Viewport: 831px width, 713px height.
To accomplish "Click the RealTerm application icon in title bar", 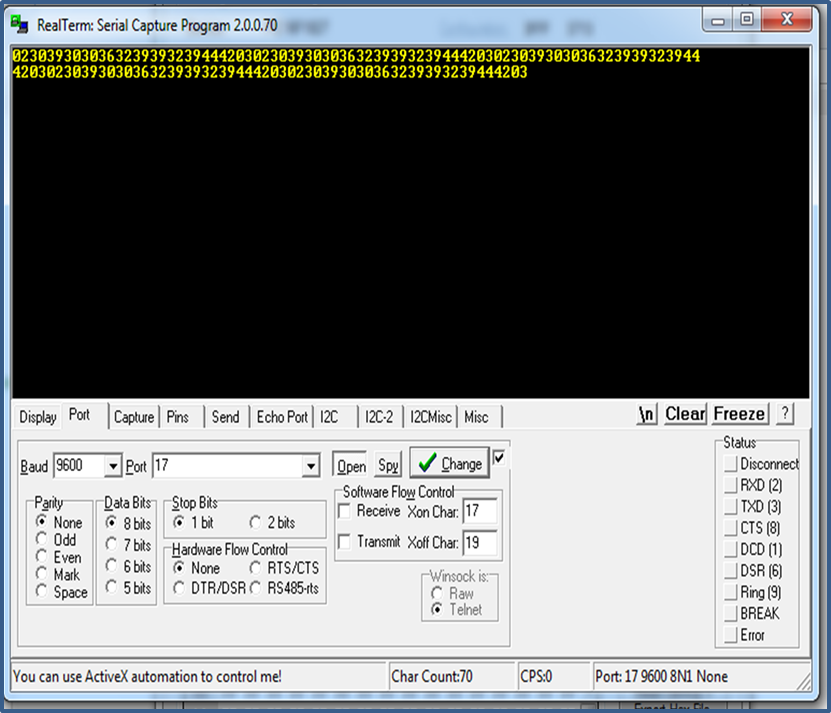I will click(20, 24).
